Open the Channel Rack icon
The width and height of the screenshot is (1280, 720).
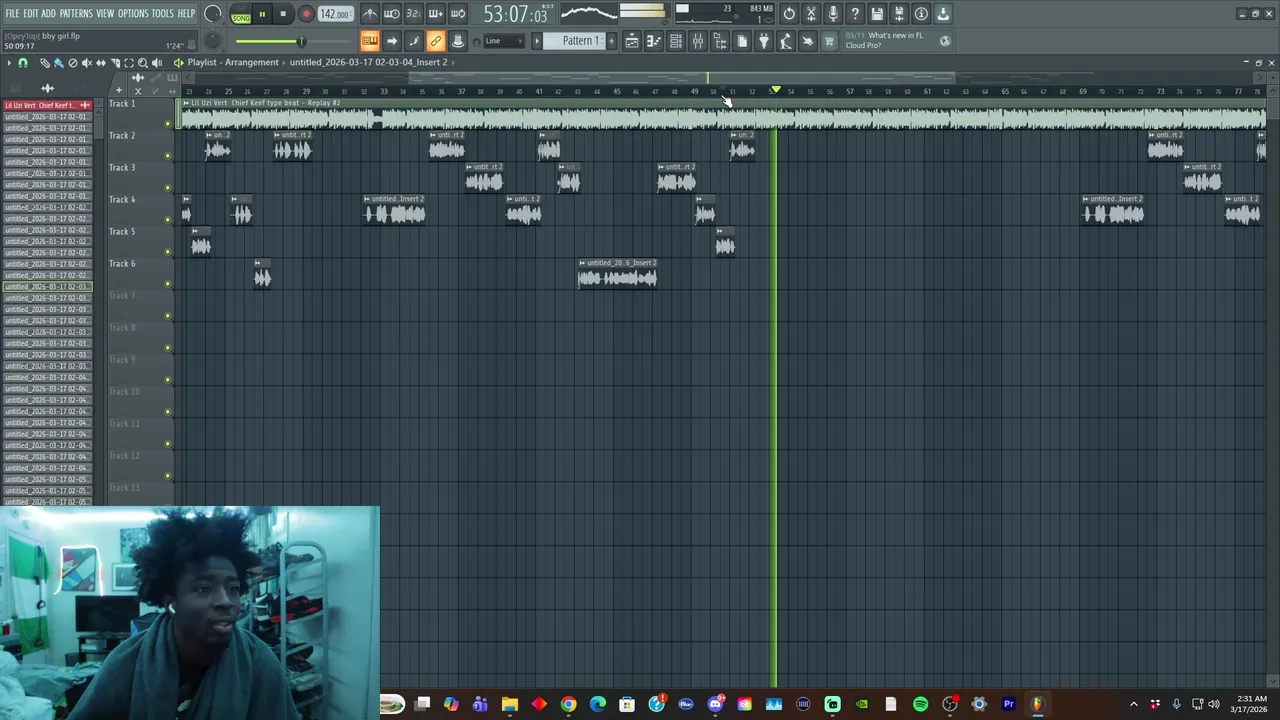[x=676, y=41]
